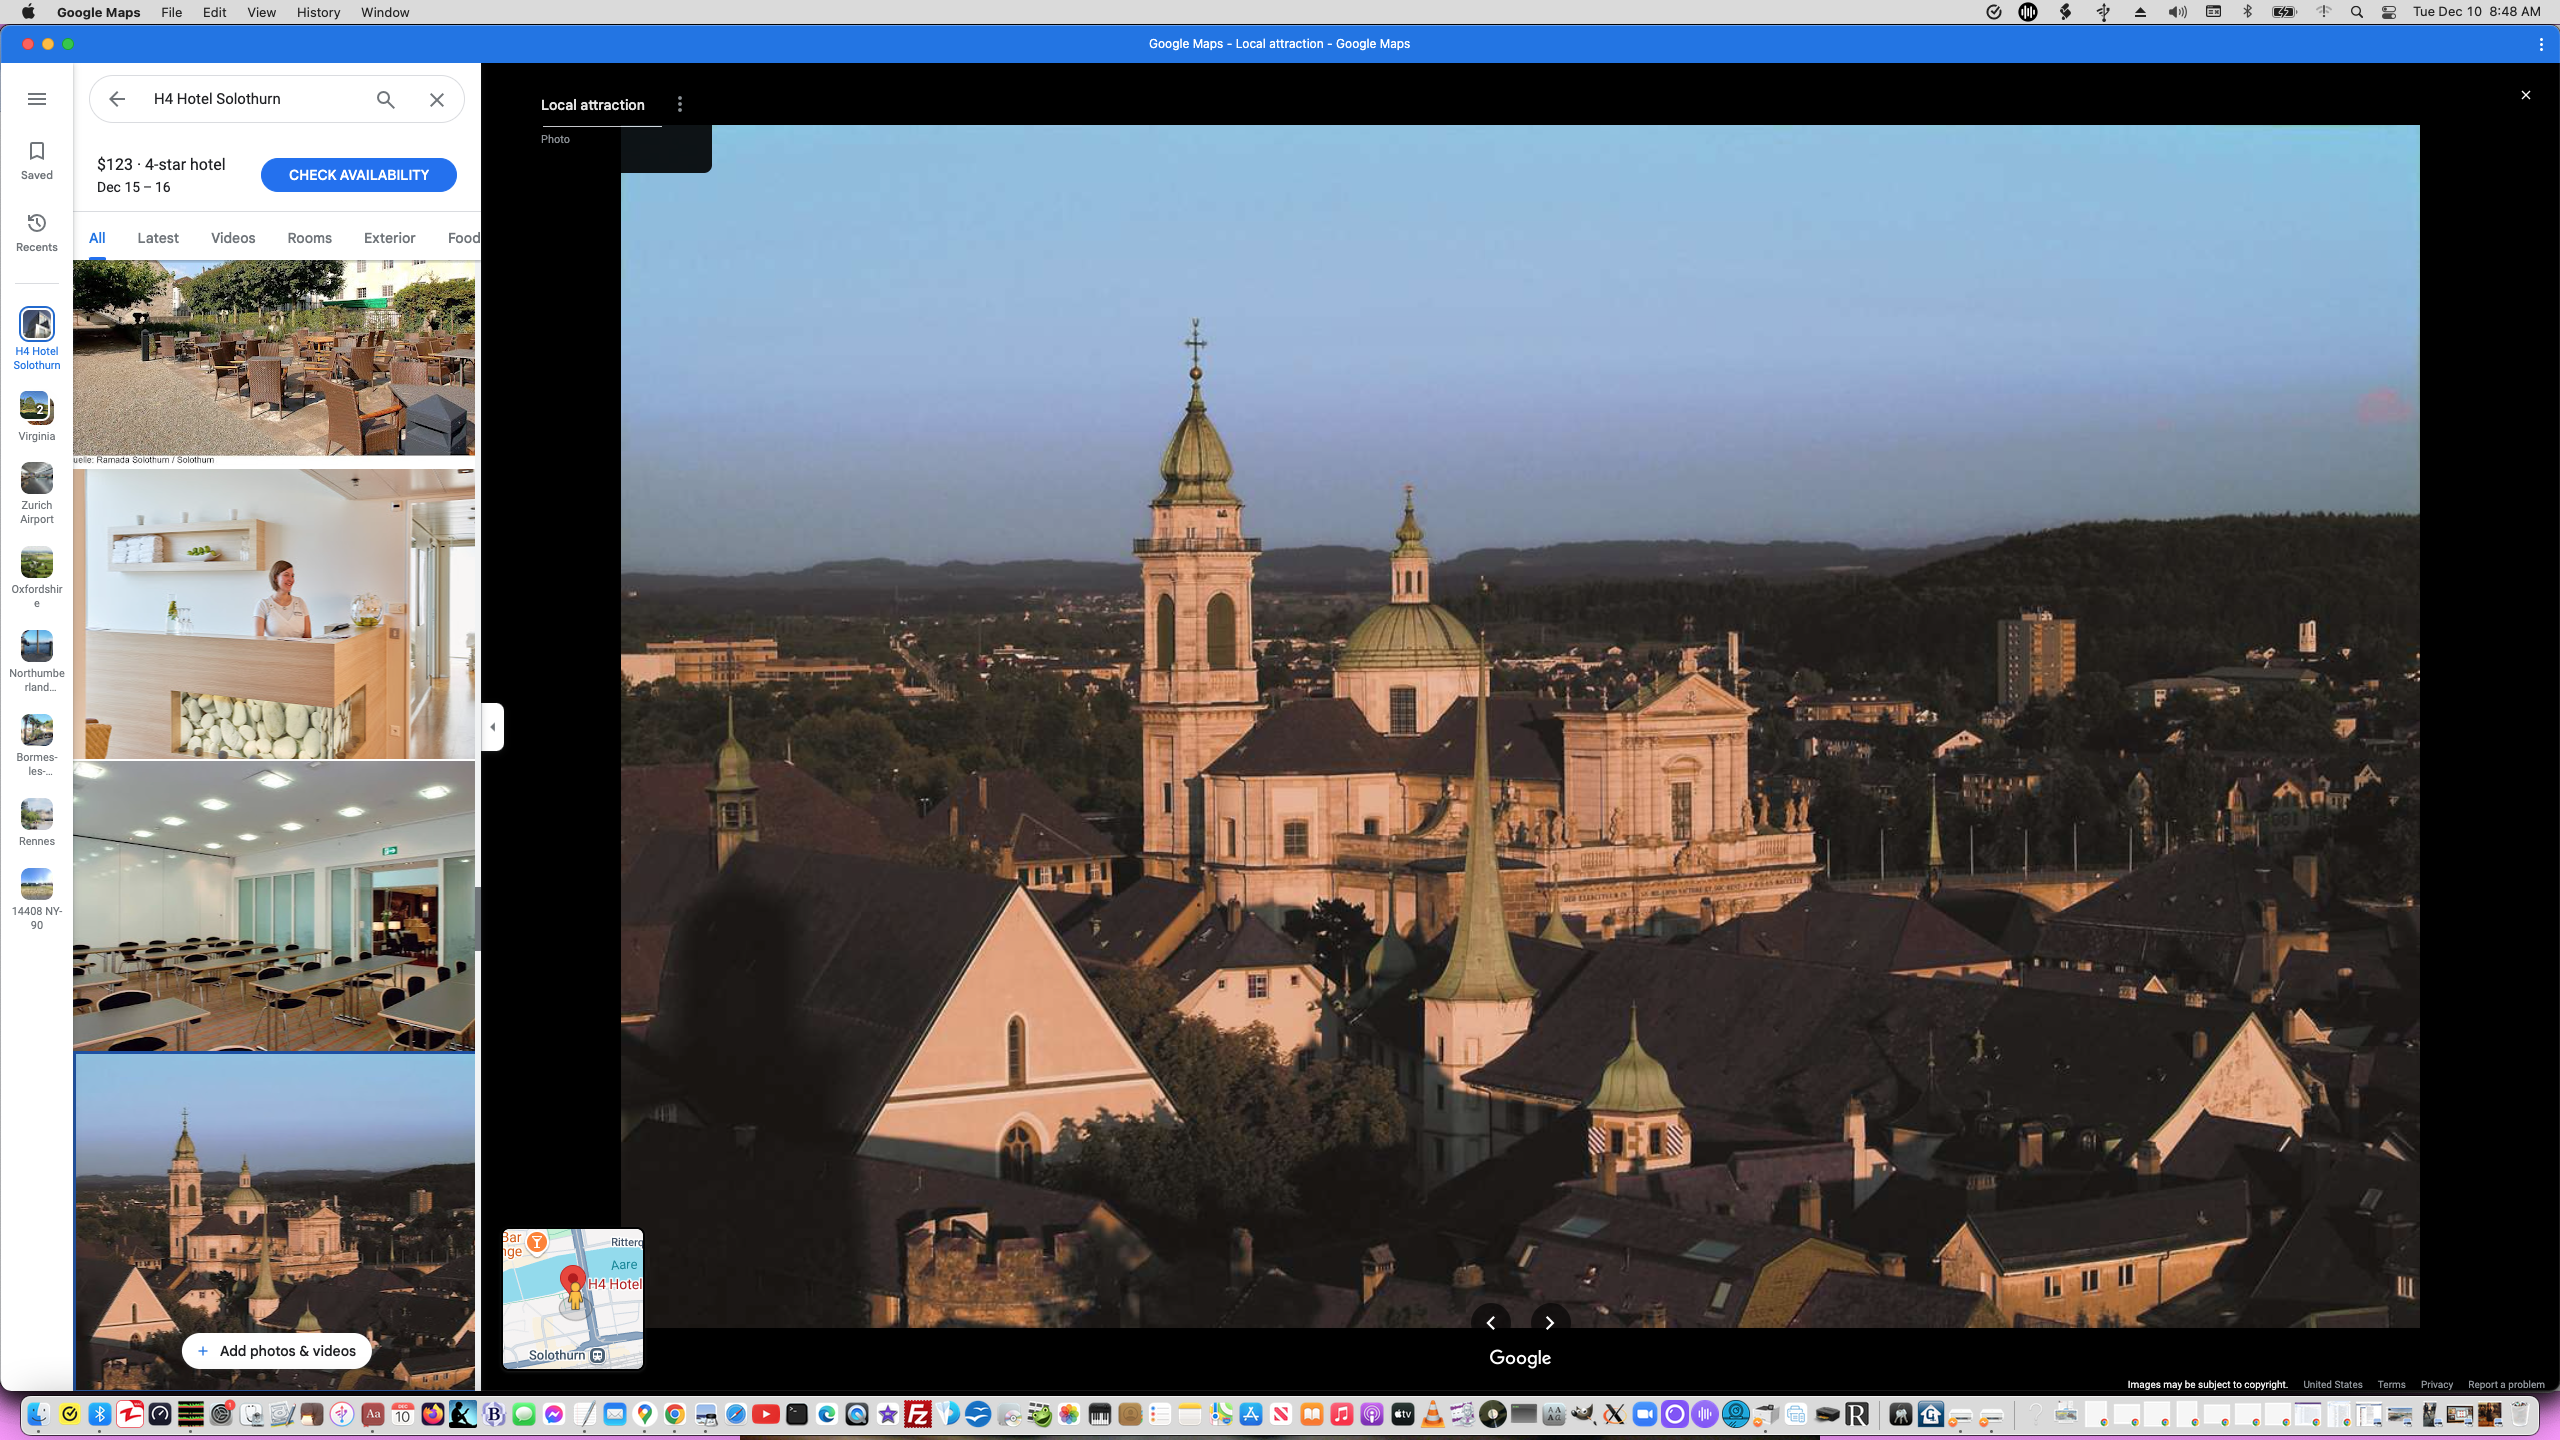Open Spotlight search from the menu bar

coord(2357,12)
